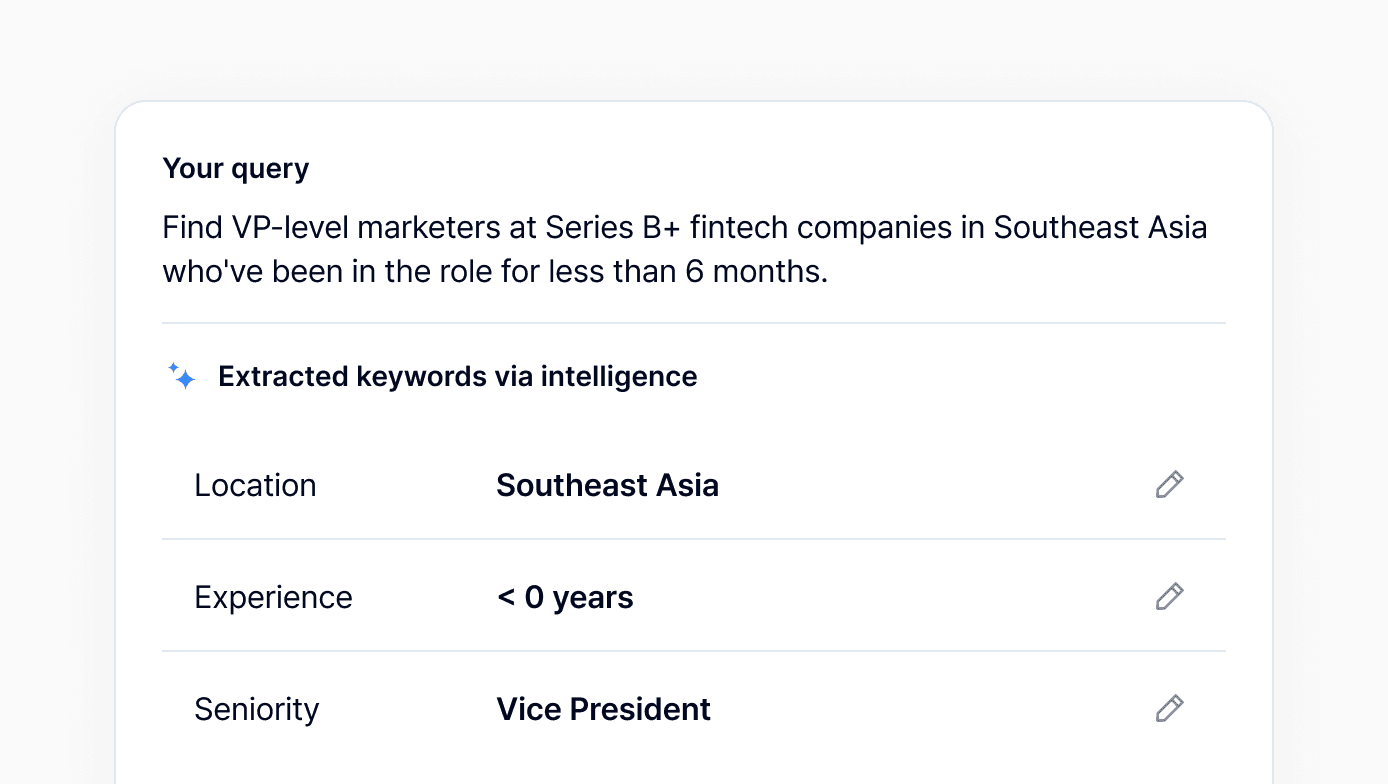Edit the Location keyword with pencil icon
This screenshot has height=784, width=1388.
[1169, 485]
